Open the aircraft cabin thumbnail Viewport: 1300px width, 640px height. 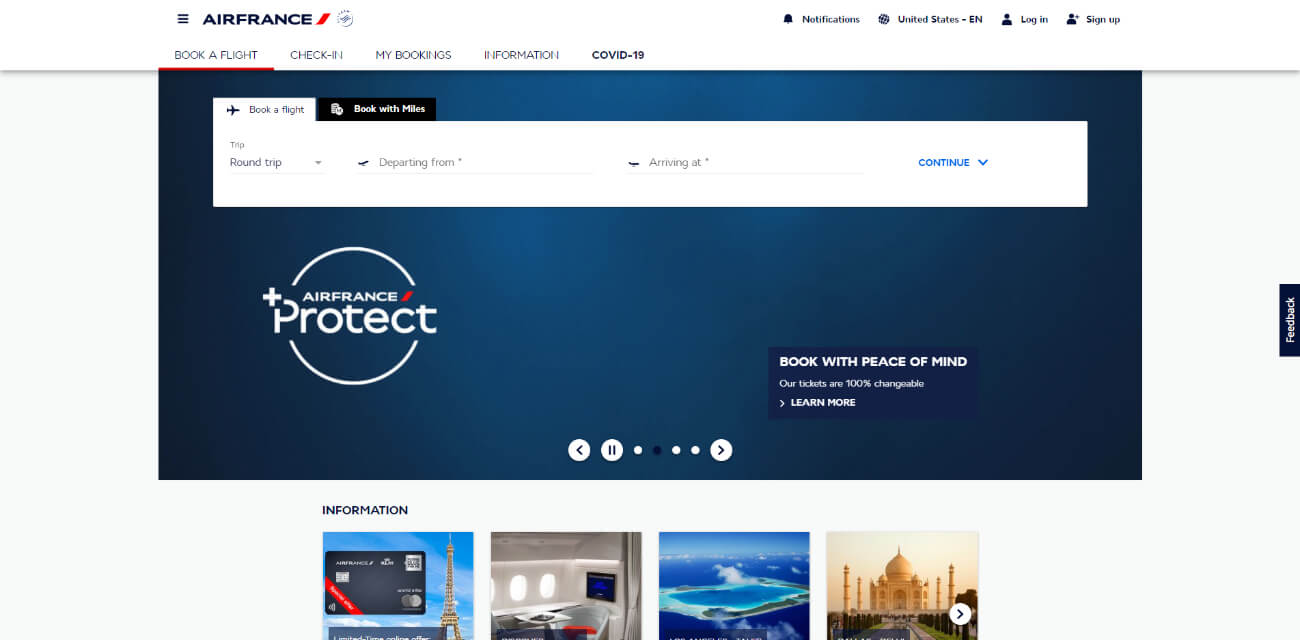566,586
